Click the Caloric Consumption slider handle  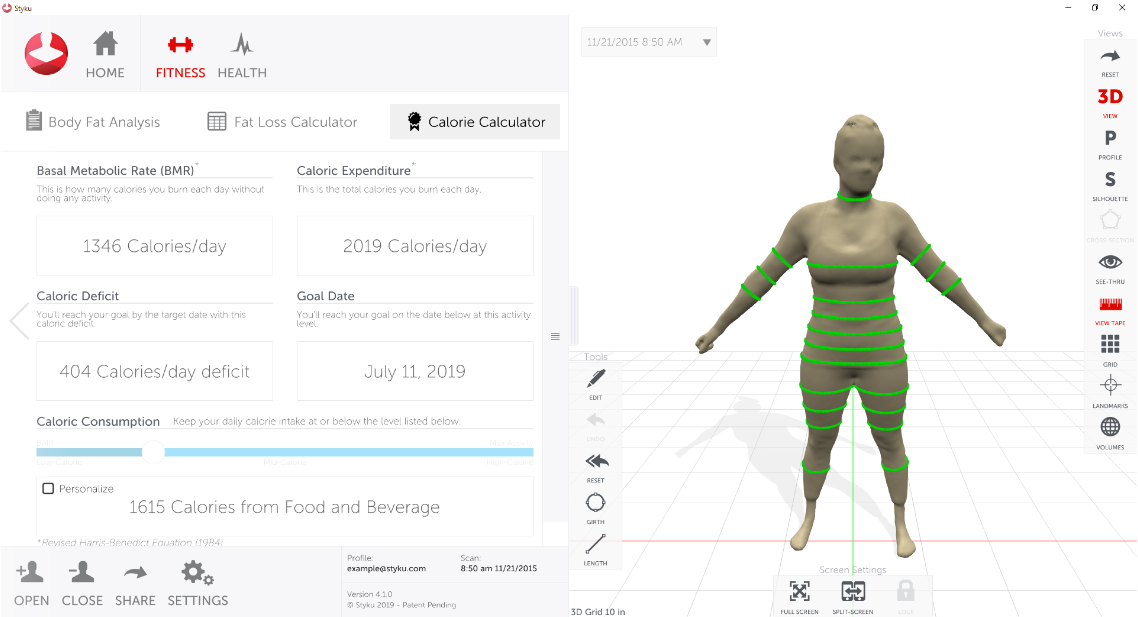click(153, 452)
